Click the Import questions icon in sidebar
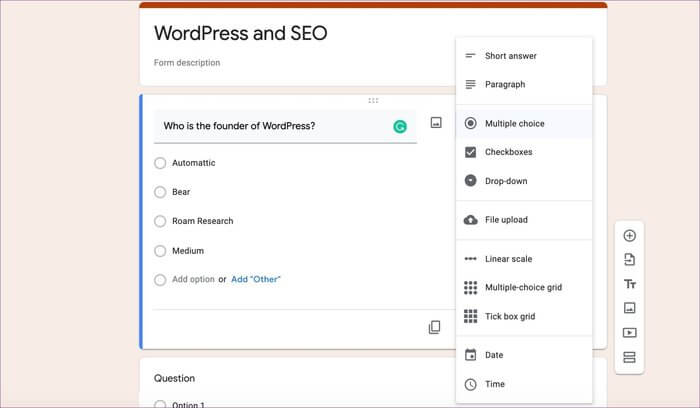Image resolution: width=700 pixels, height=408 pixels. [629, 260]
